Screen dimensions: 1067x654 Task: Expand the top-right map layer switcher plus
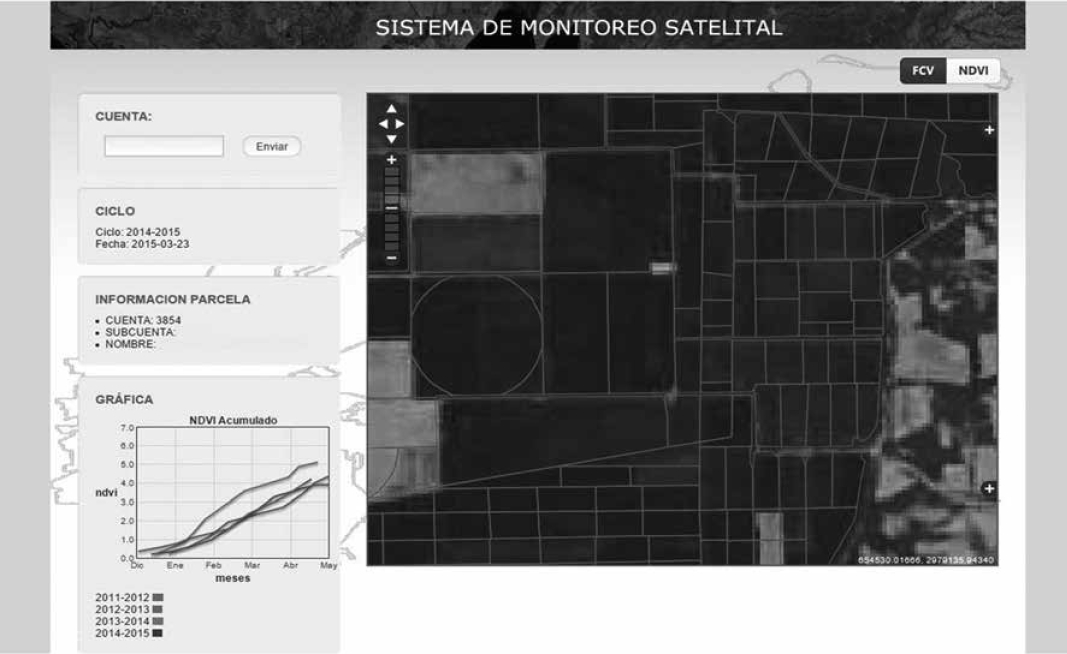point(989,130)
